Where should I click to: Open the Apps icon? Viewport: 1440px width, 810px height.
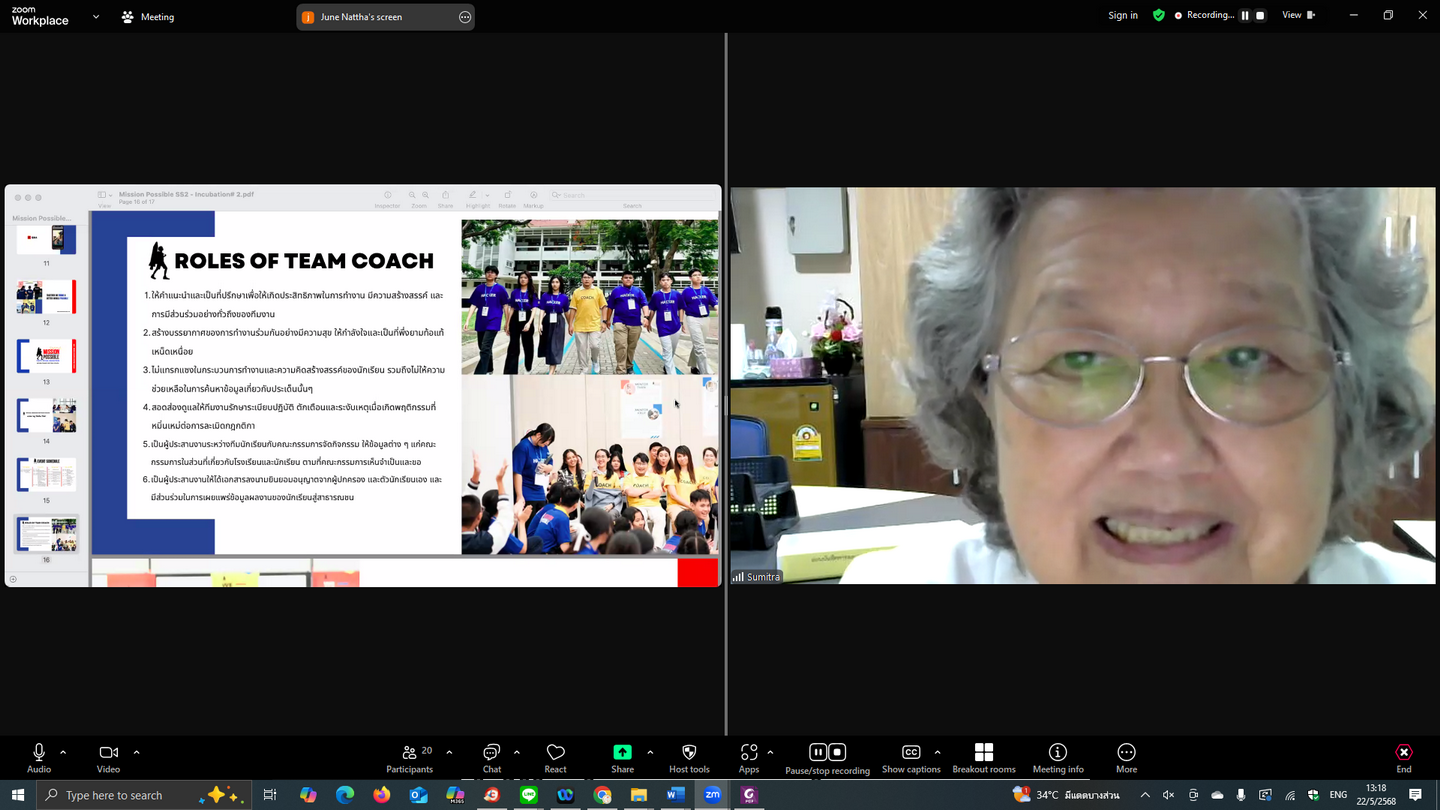tap(749, 758)
